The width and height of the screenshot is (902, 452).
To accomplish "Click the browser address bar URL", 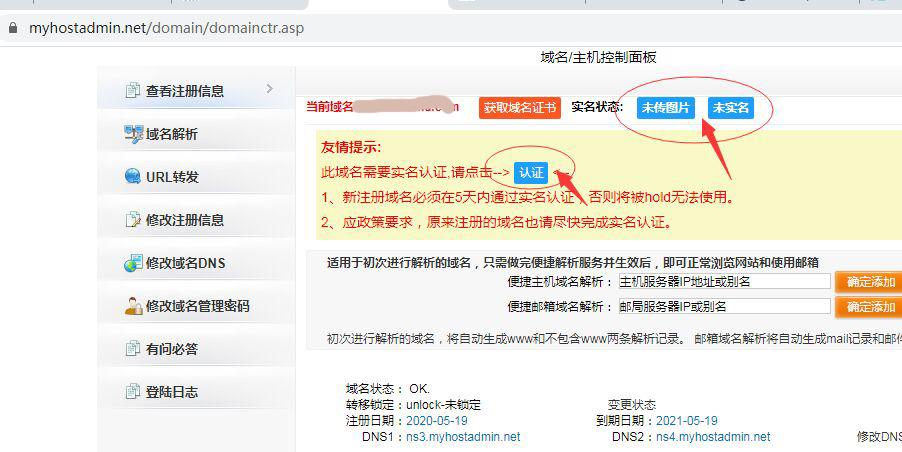I will [167, 28].
